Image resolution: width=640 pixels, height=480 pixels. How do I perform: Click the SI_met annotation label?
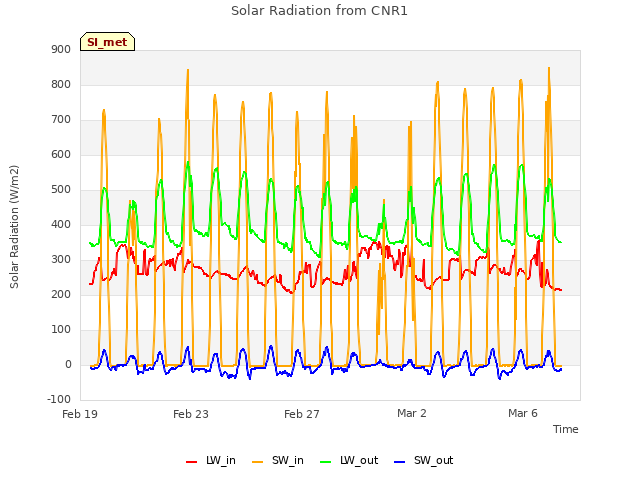tap(107, 42)
